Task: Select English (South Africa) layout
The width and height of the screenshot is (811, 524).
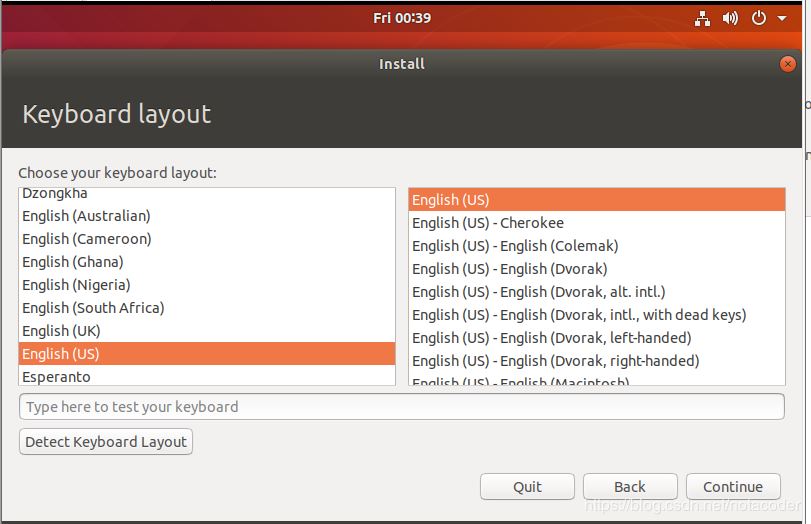Action: [x=93, y=308]
